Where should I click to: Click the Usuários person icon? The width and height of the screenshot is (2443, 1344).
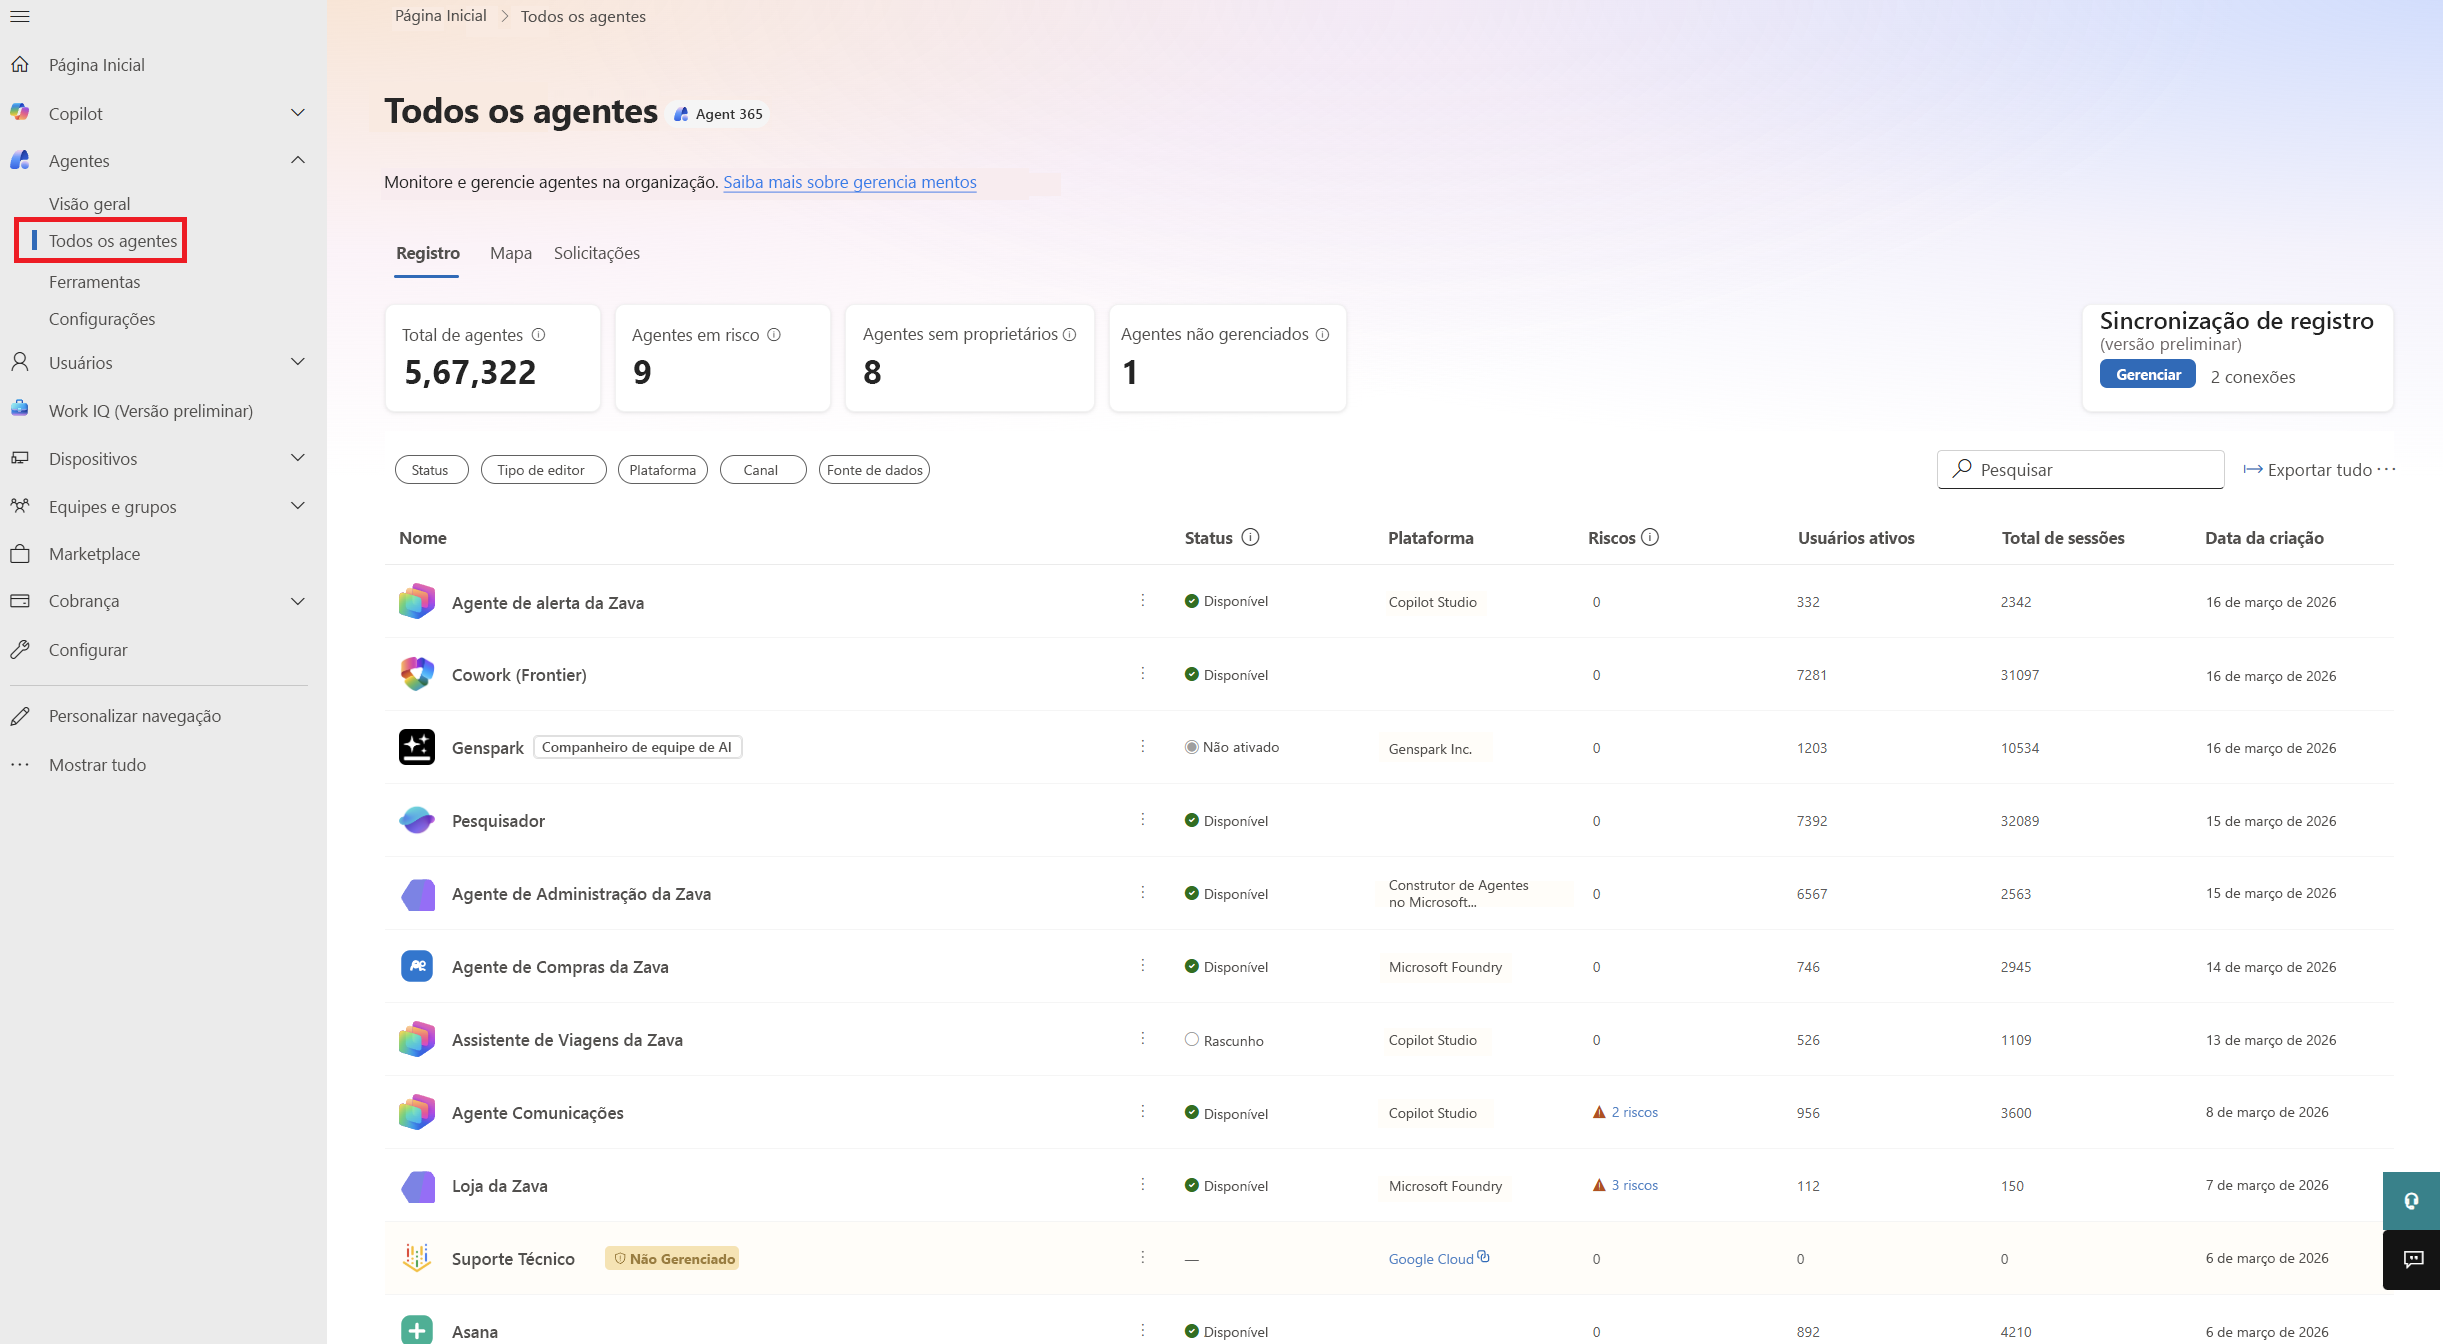pos(20,362)
